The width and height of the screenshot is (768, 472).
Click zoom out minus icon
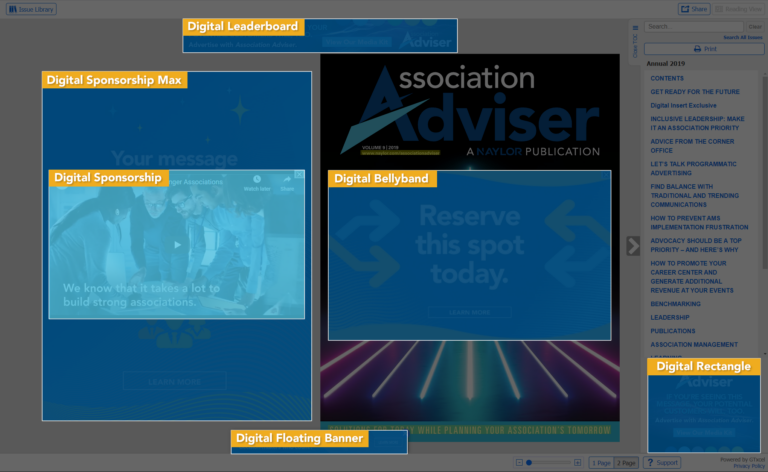[x=519, y=463]
